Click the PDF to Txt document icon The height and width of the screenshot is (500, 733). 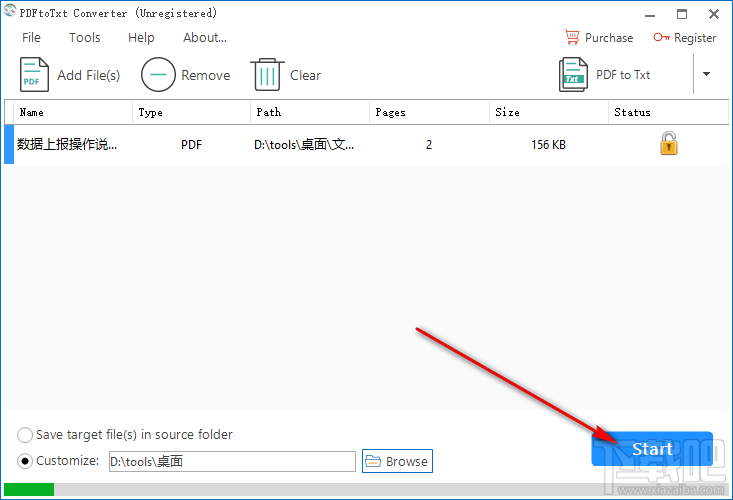point(573,74)
